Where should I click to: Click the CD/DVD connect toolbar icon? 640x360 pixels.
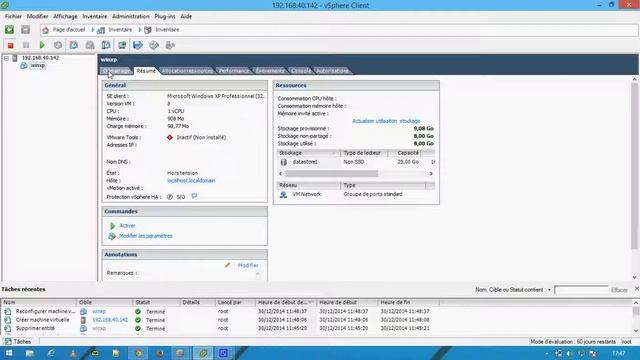[x=154, y=45]
